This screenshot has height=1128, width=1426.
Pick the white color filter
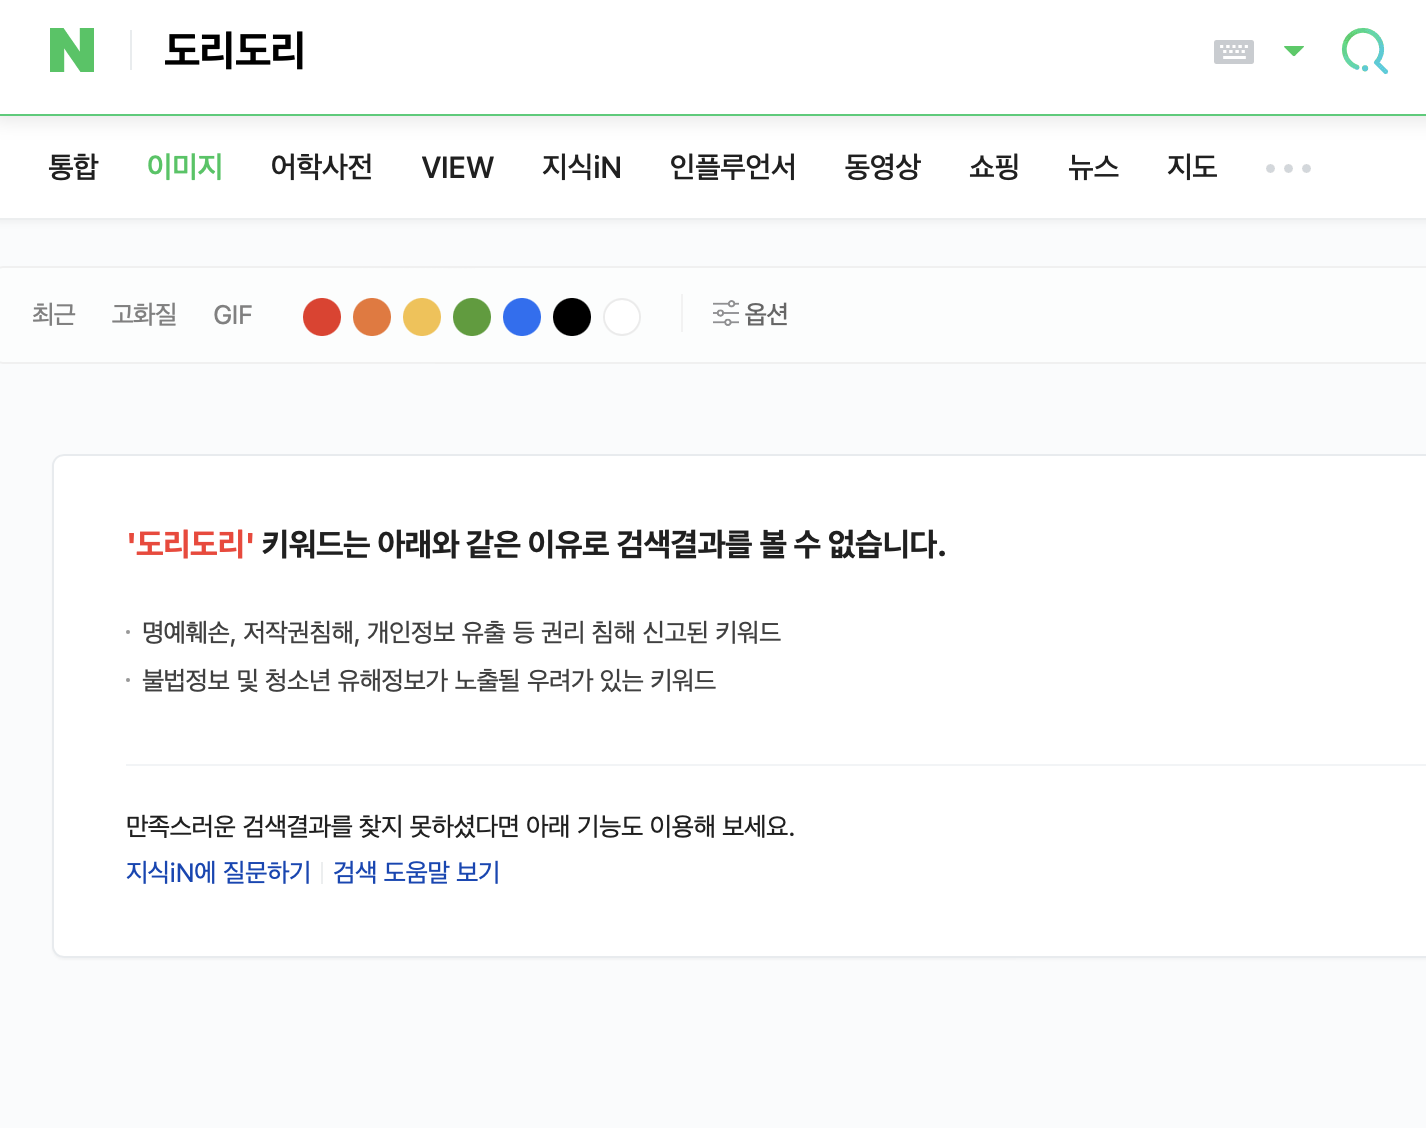tap(622, 317)
